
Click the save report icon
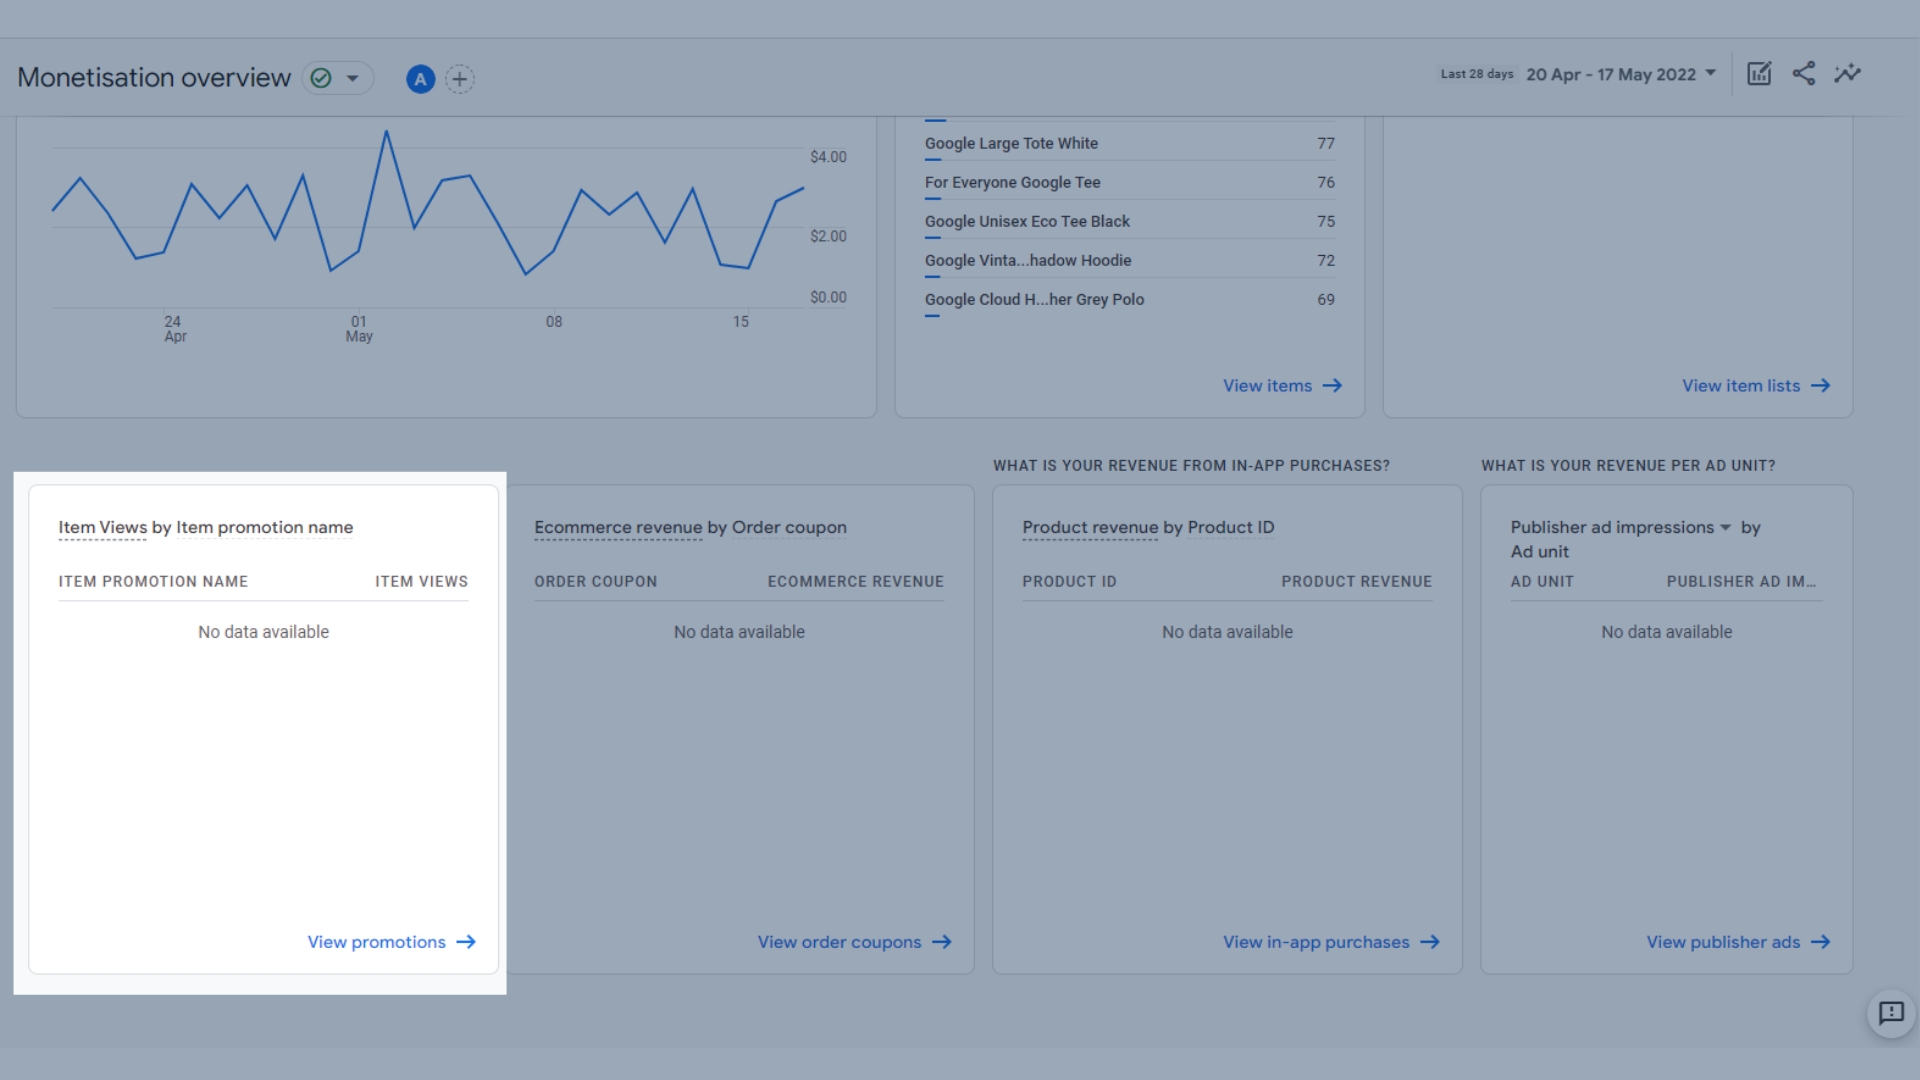click(x=1759, y=73)
